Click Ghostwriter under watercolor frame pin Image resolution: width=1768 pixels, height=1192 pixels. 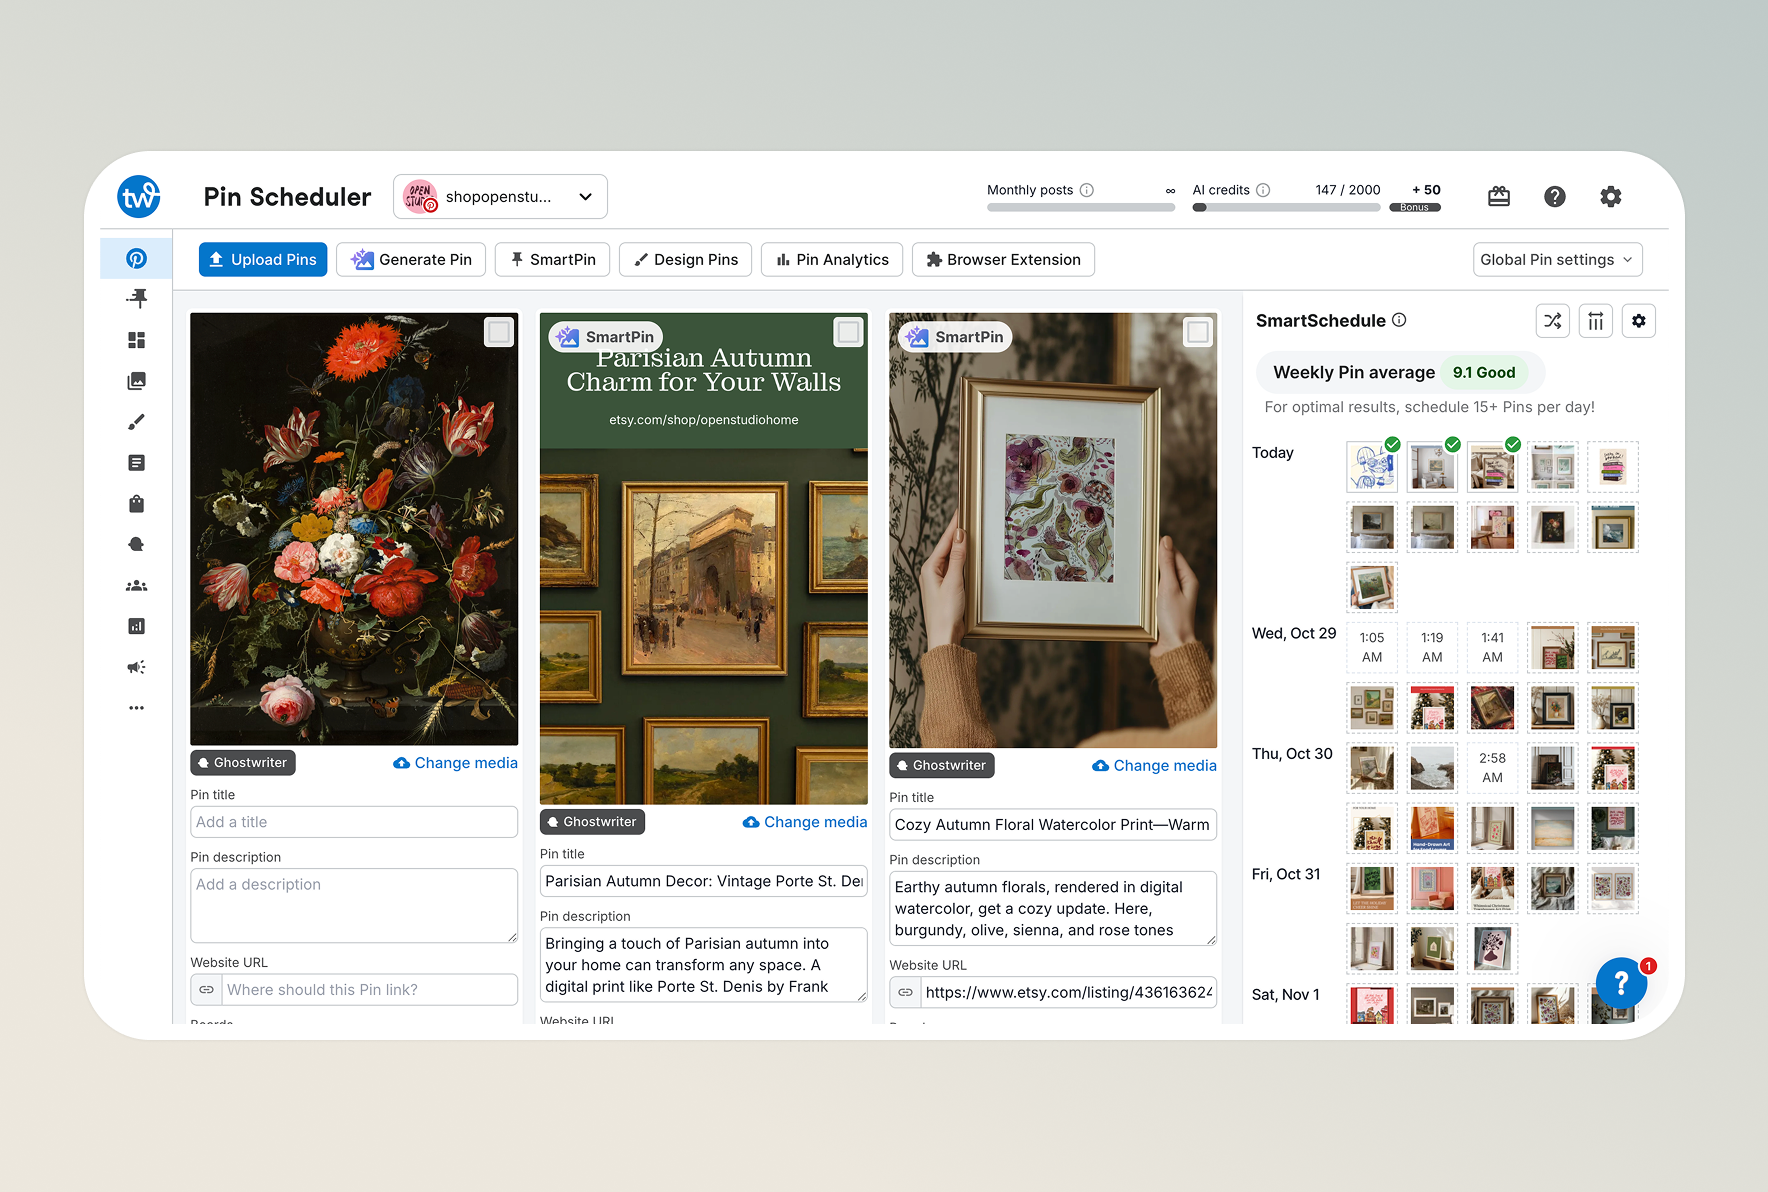[942, 766]
